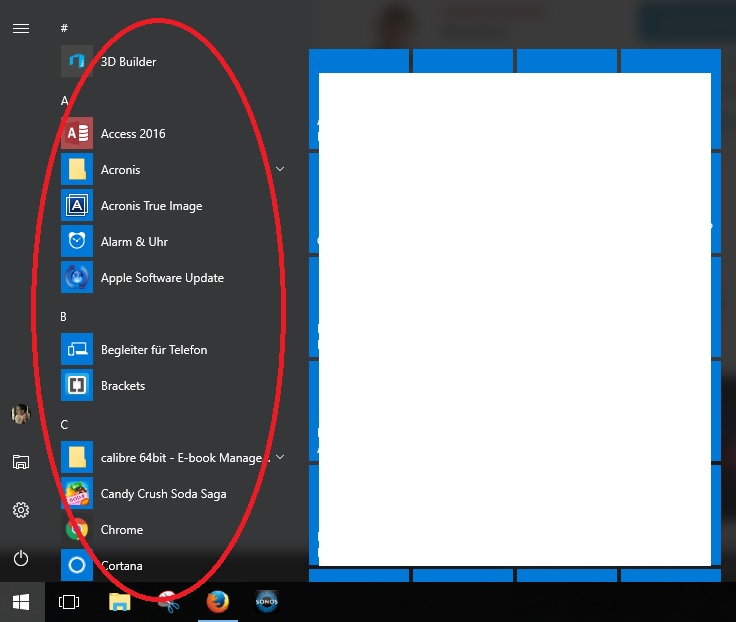Screen dimensions: 736x622
Task: Open the Alarm & Uhr clock icon
Action: [77, 241]
